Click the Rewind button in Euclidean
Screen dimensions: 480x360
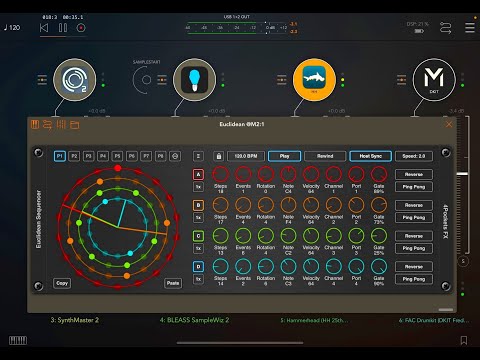click(325, 156)
